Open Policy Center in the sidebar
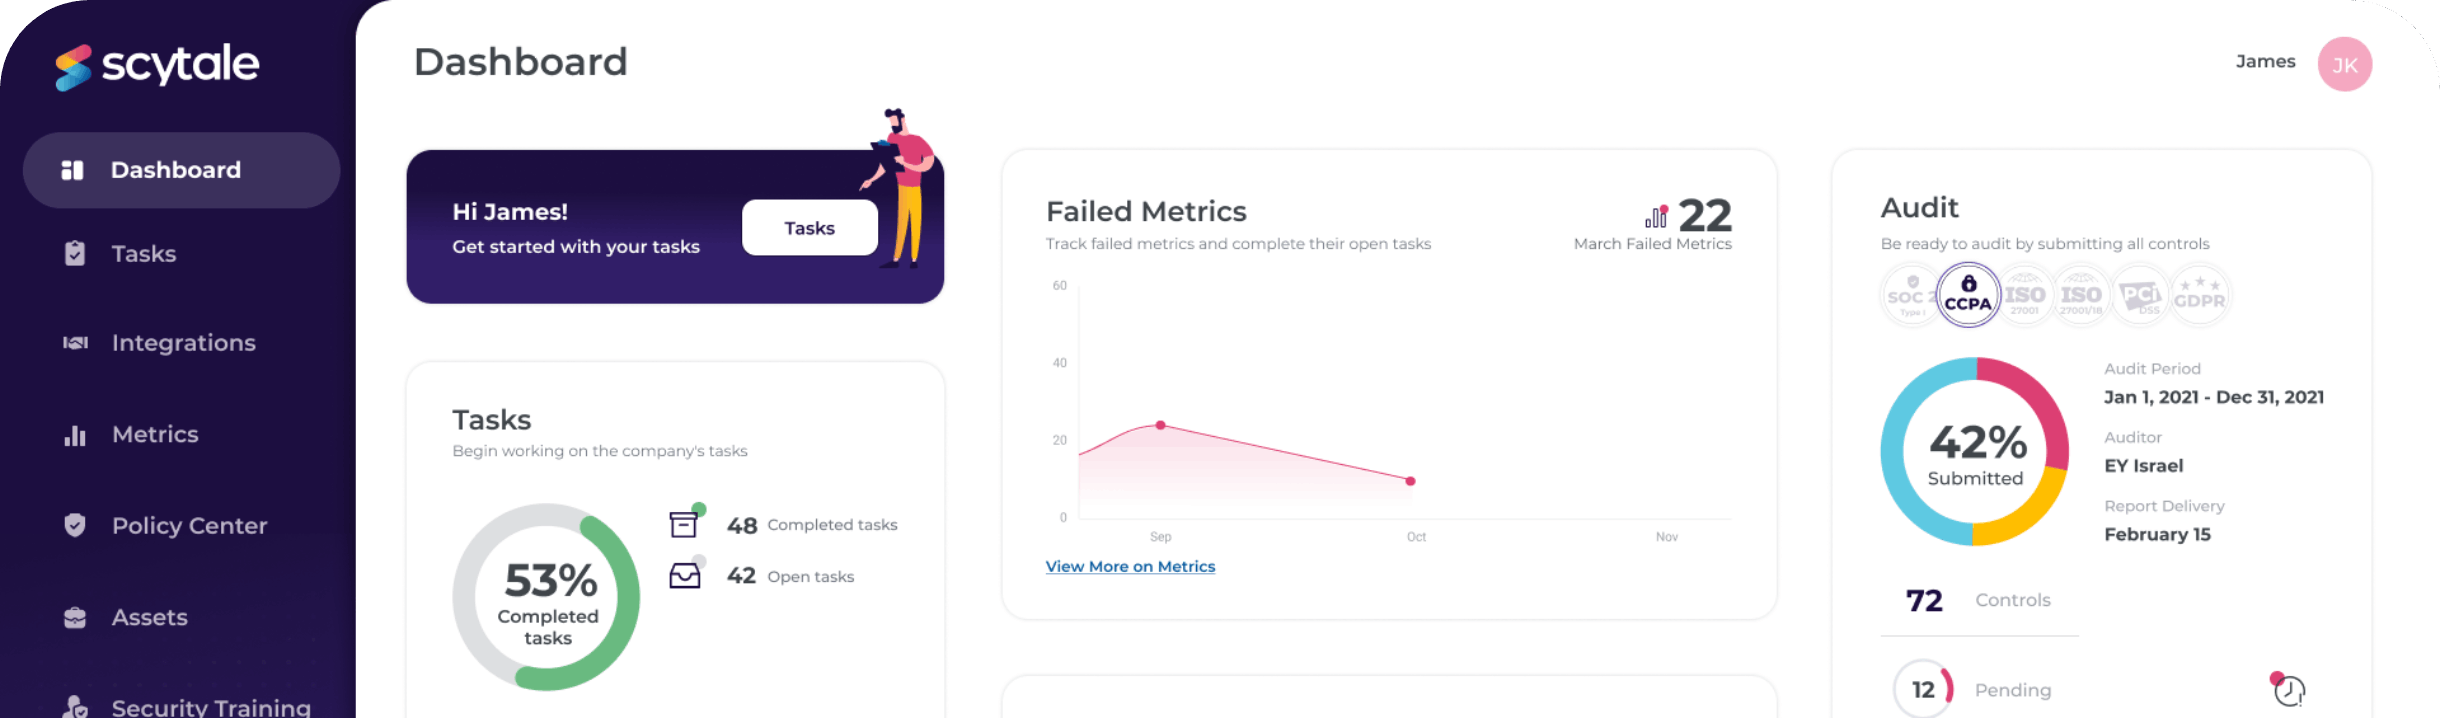The image size is (2440, 718). [189, 526]
